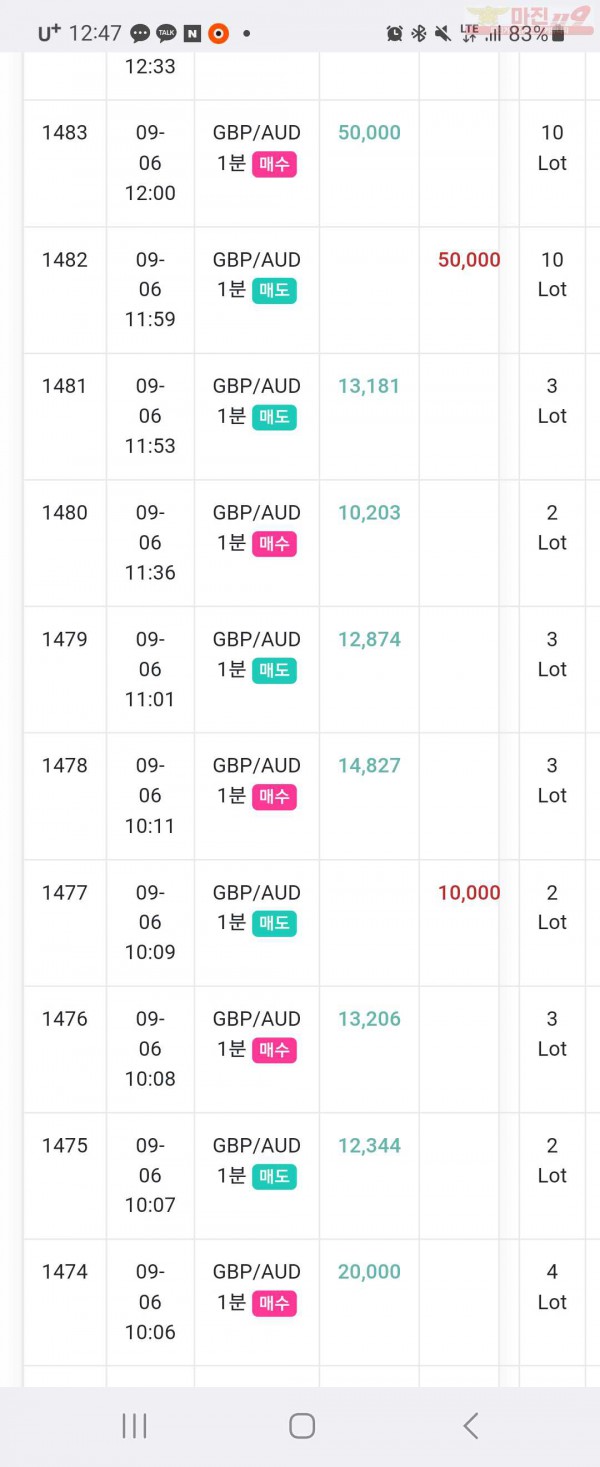
Task: Tap the KakaoTalk notification icon
Action: [x=167, y=33]
